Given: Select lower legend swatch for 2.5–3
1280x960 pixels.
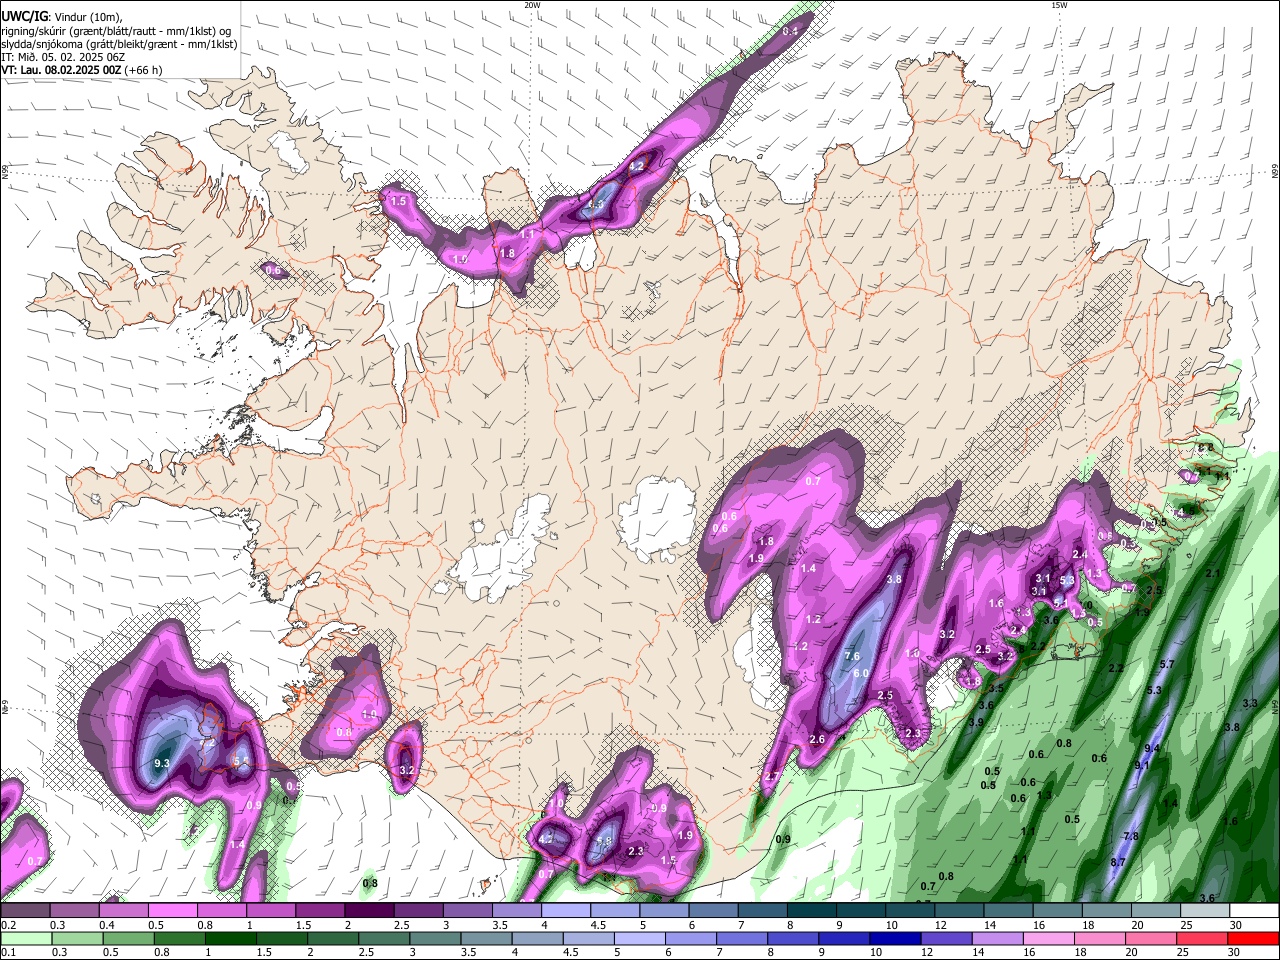Looking at the screenshot, I should (x=384, y=939).
